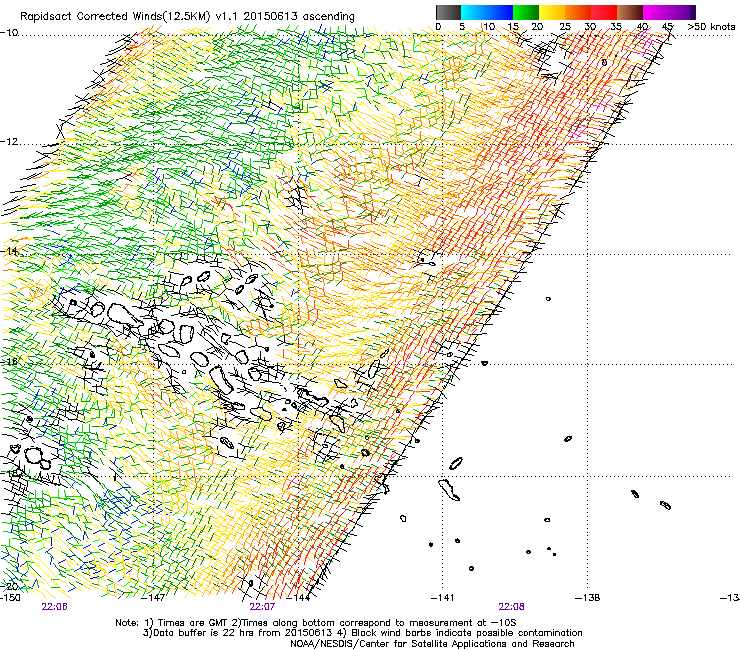Click the legend scale number '20'
Viewport: 740px width, 650px height.
(537, 27)
